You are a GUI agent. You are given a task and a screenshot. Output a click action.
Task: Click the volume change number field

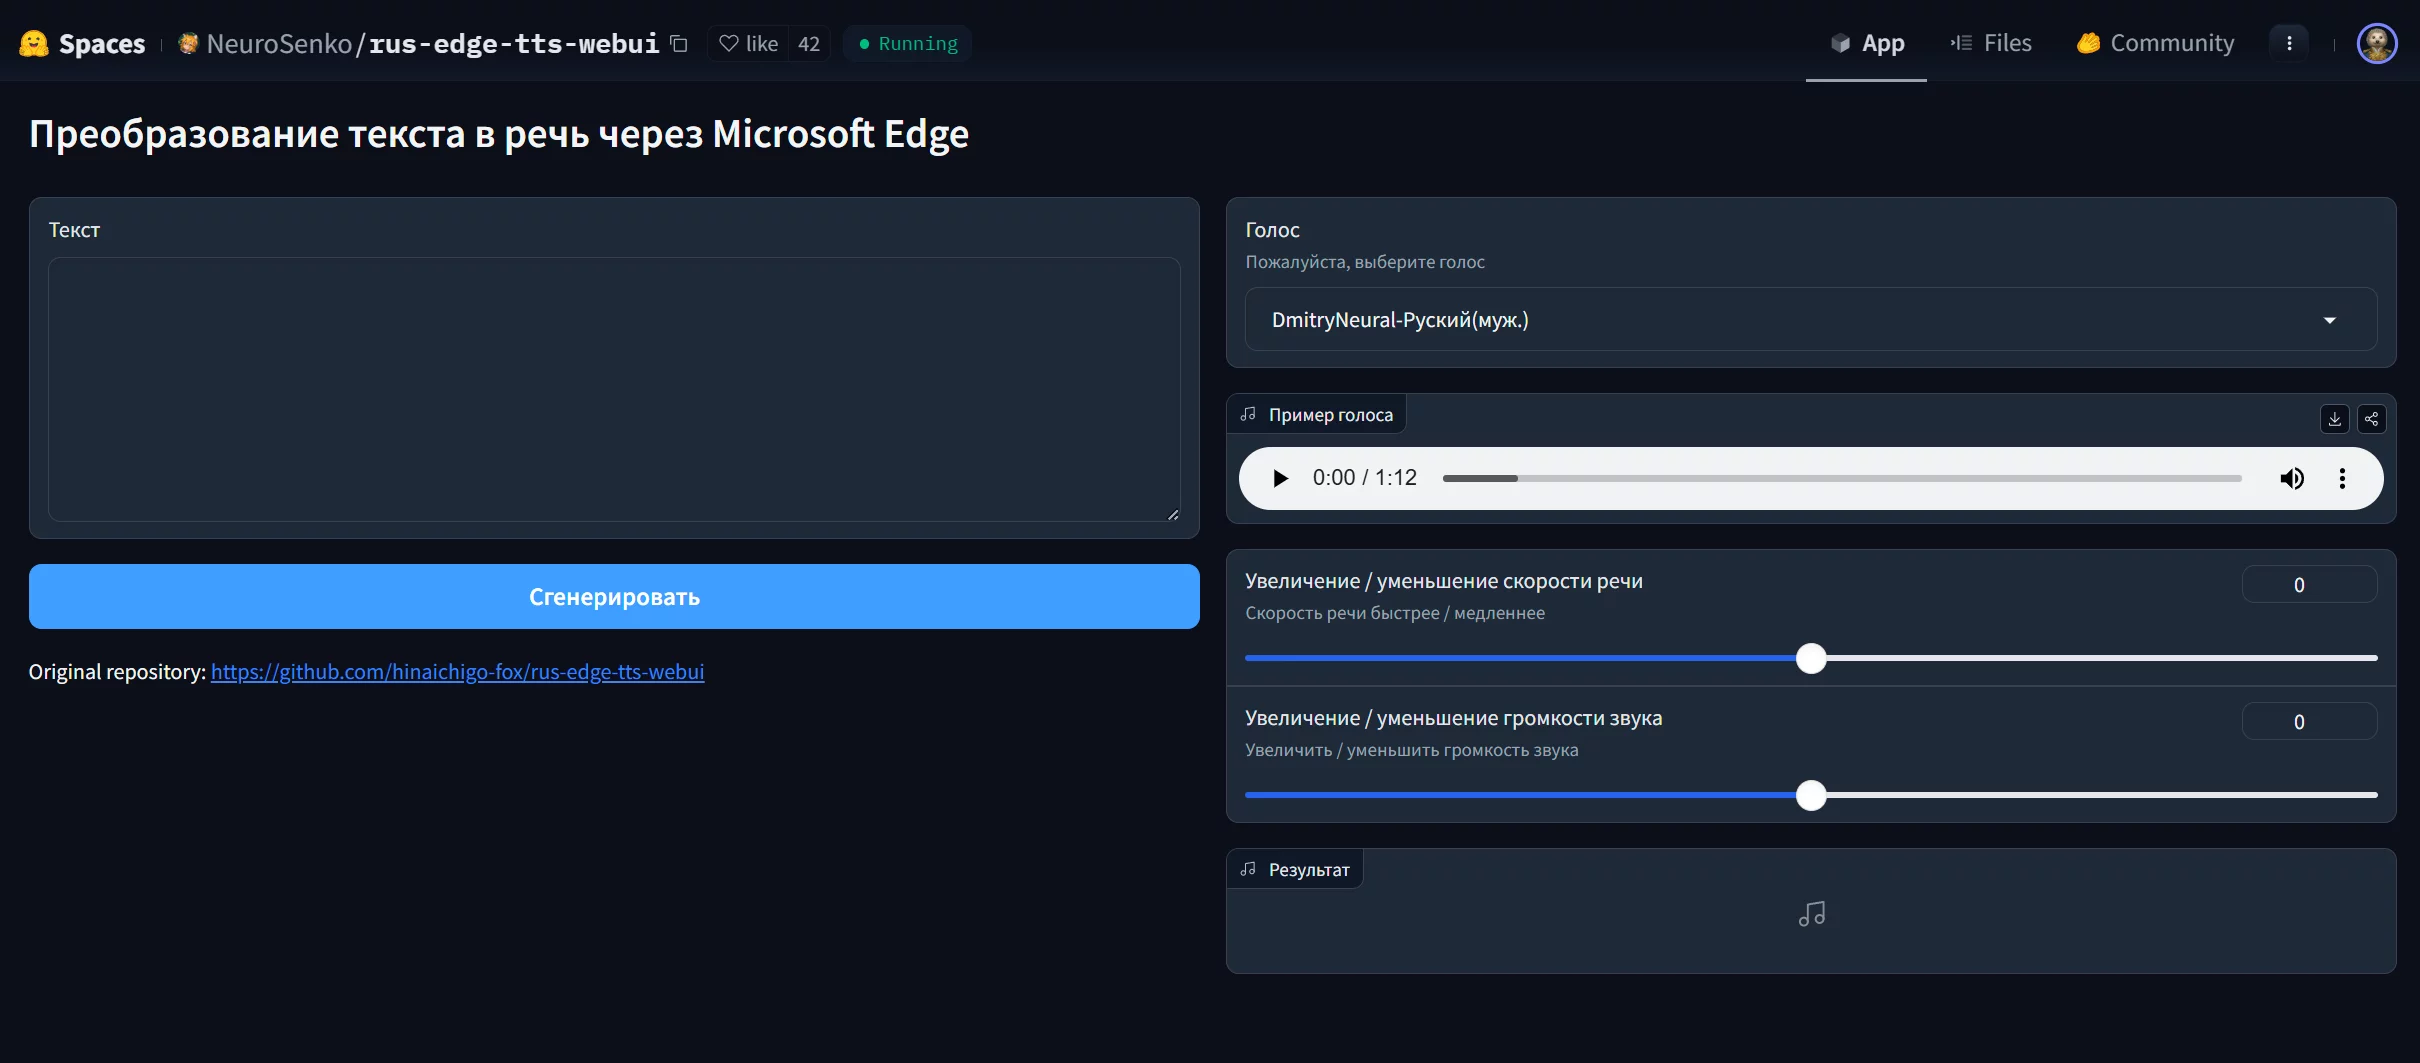pos(2309,721)
